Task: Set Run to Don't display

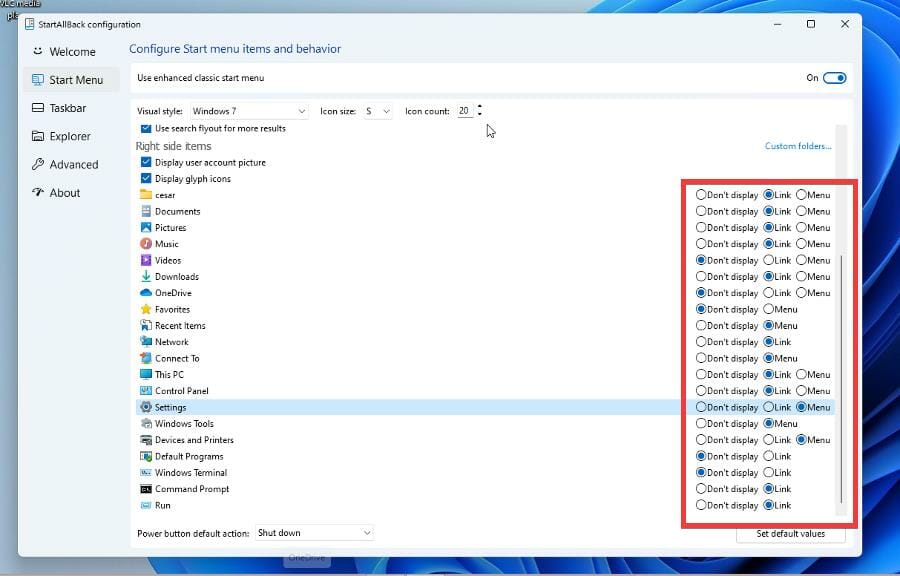Action: pos(701,505)
